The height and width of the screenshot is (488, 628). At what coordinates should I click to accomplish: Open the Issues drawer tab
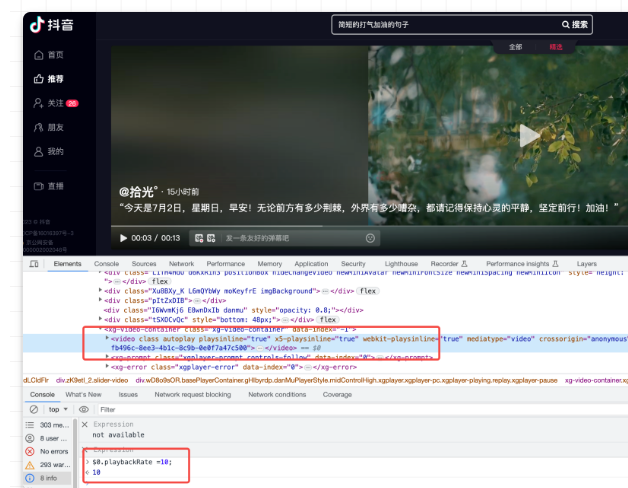tap(128, 395)
